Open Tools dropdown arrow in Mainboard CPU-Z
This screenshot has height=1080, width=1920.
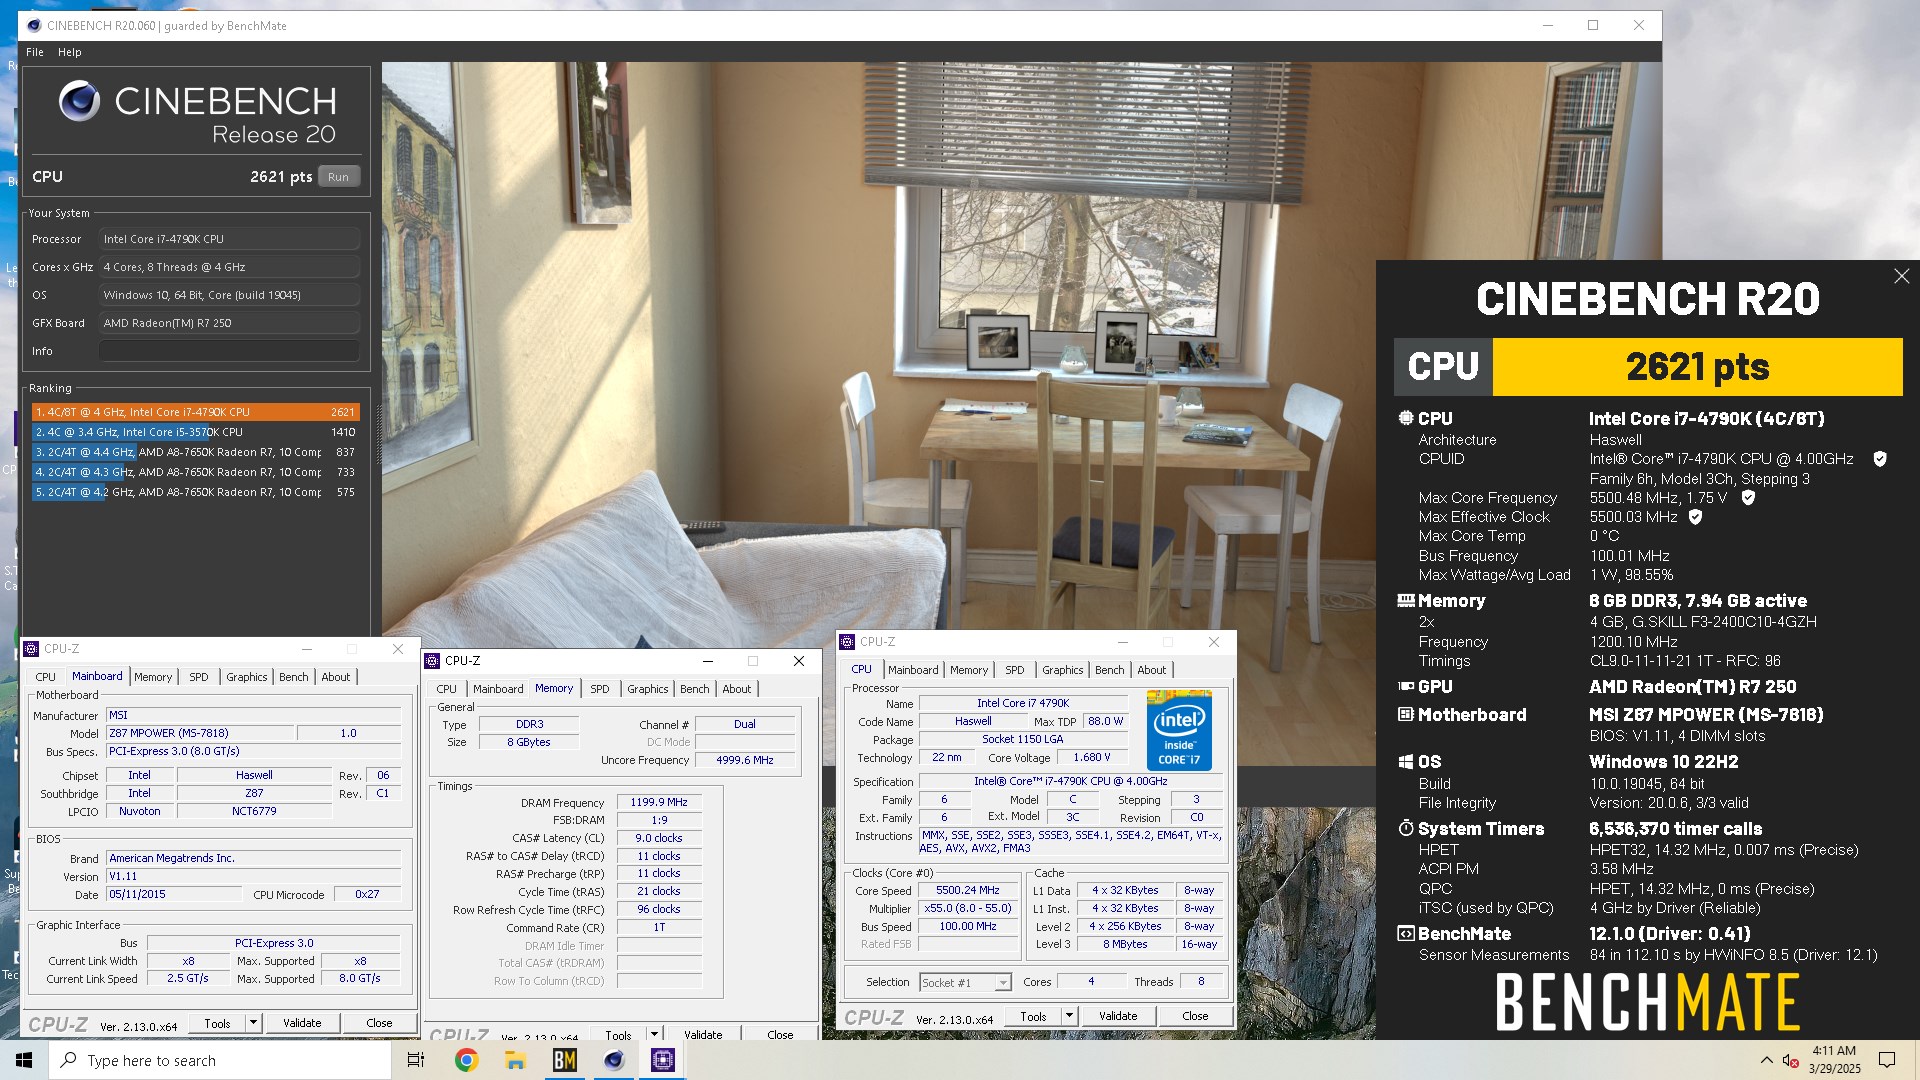253,1023
